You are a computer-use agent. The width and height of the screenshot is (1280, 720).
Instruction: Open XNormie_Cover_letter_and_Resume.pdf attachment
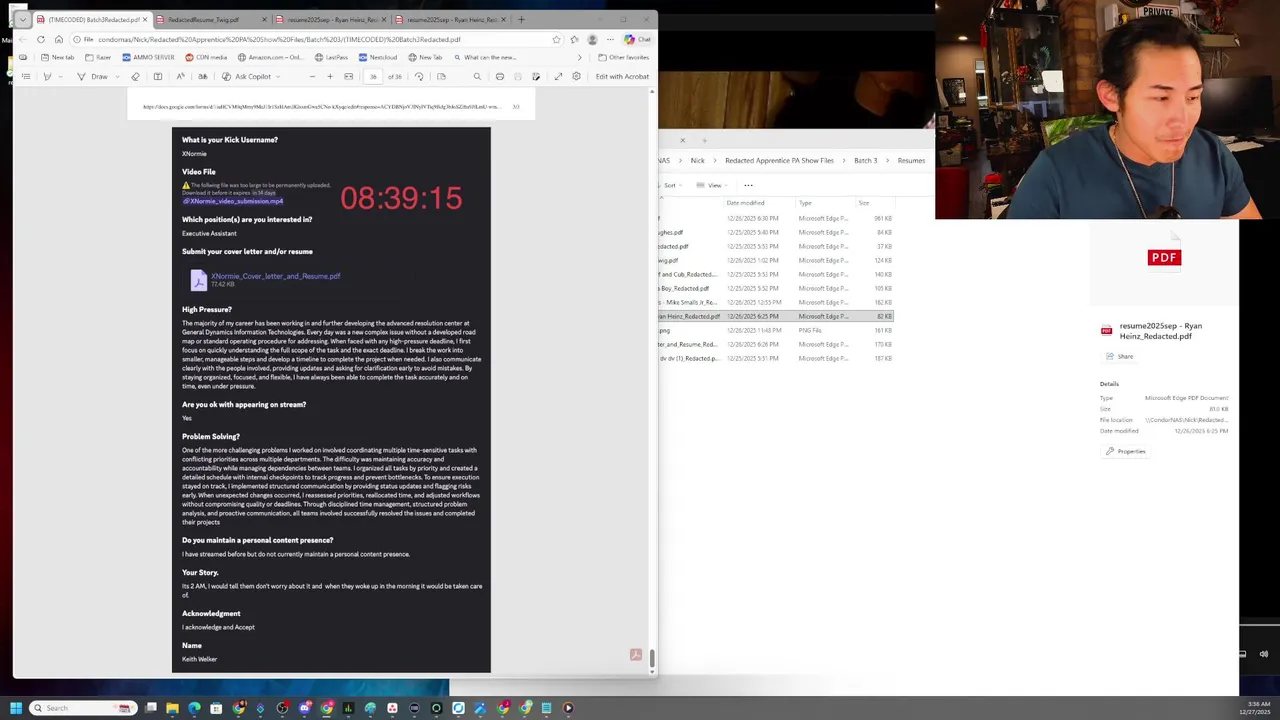[275, 276]
